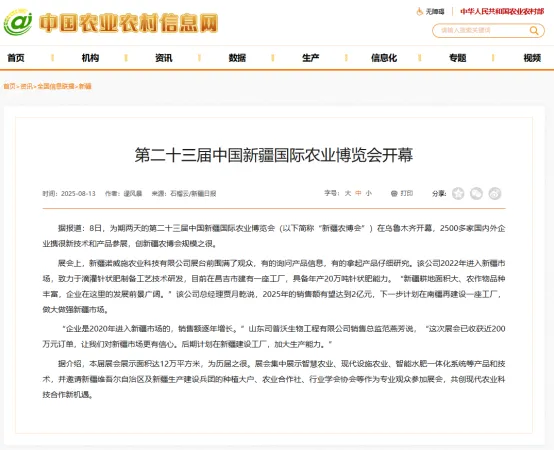This screenshot has width=554, height=450.
Task: Open the 数据 navigation menu item
Action: (x=237, y=58)
